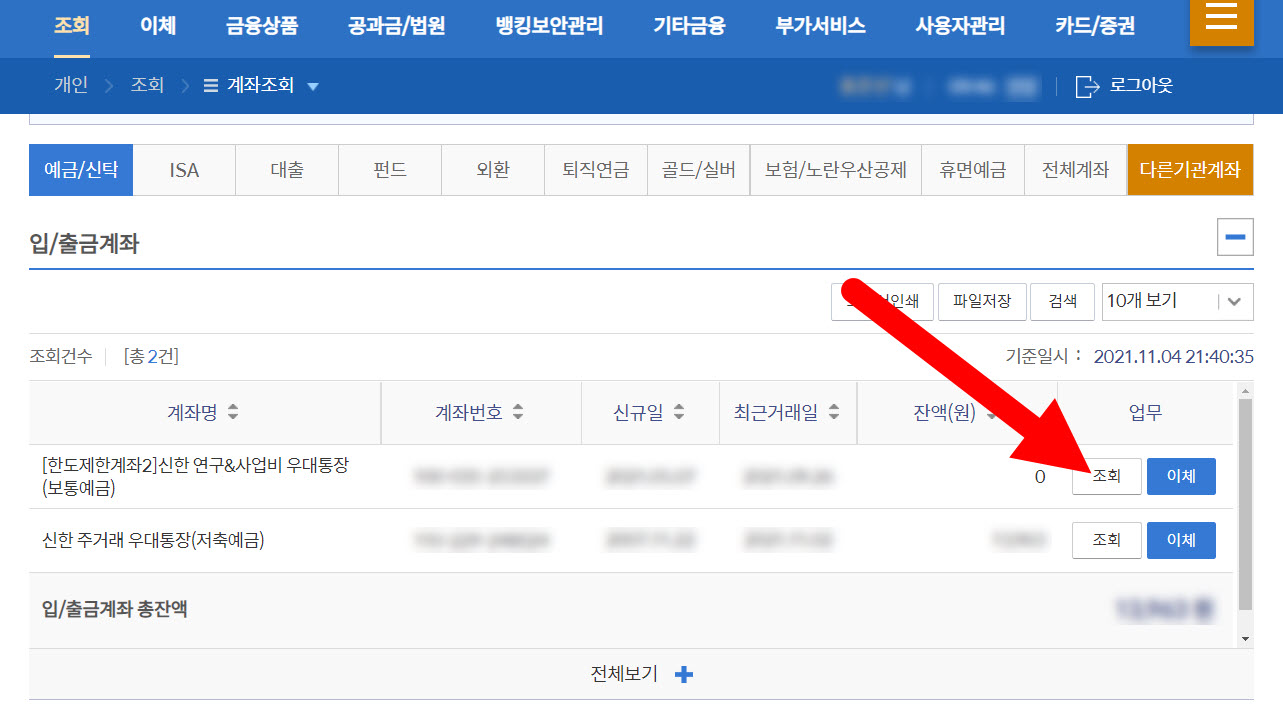Open the 이체 top menu
This screenshot has height=704, width=1283.
pyautogui.click(x=158, y=26)
